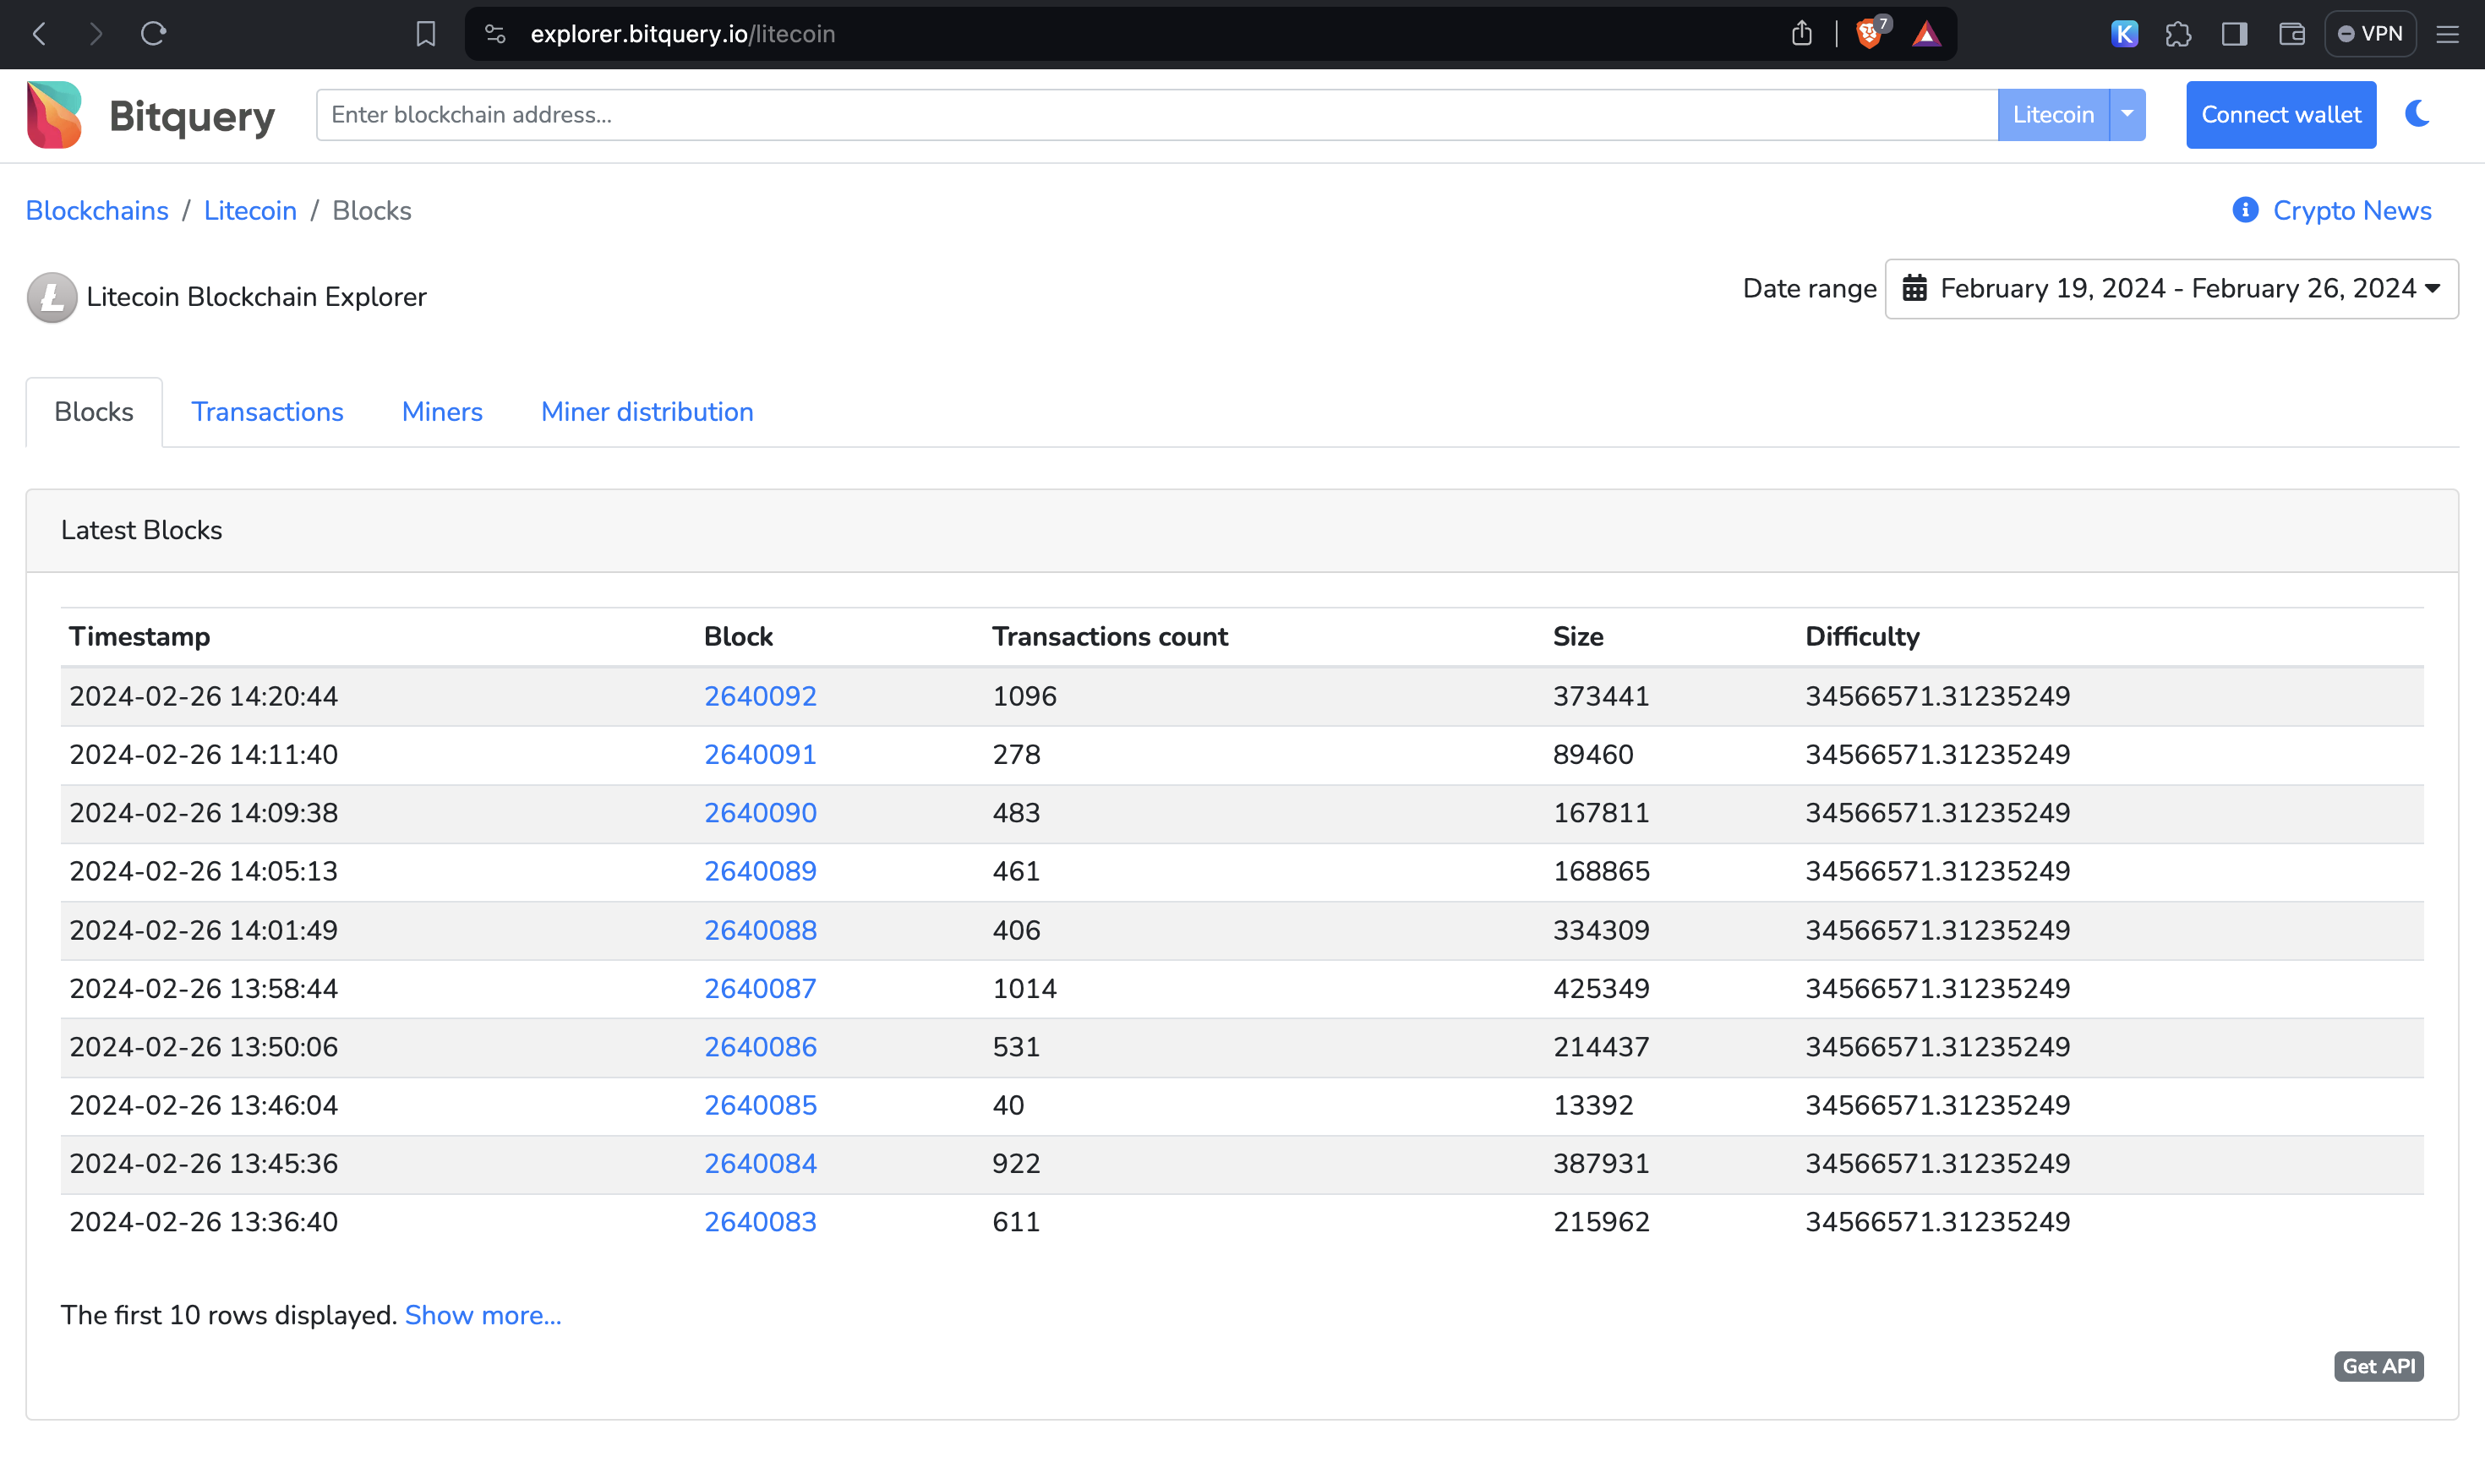
Task: Open the Crypto News link
Action: [x=2352, y=211]
